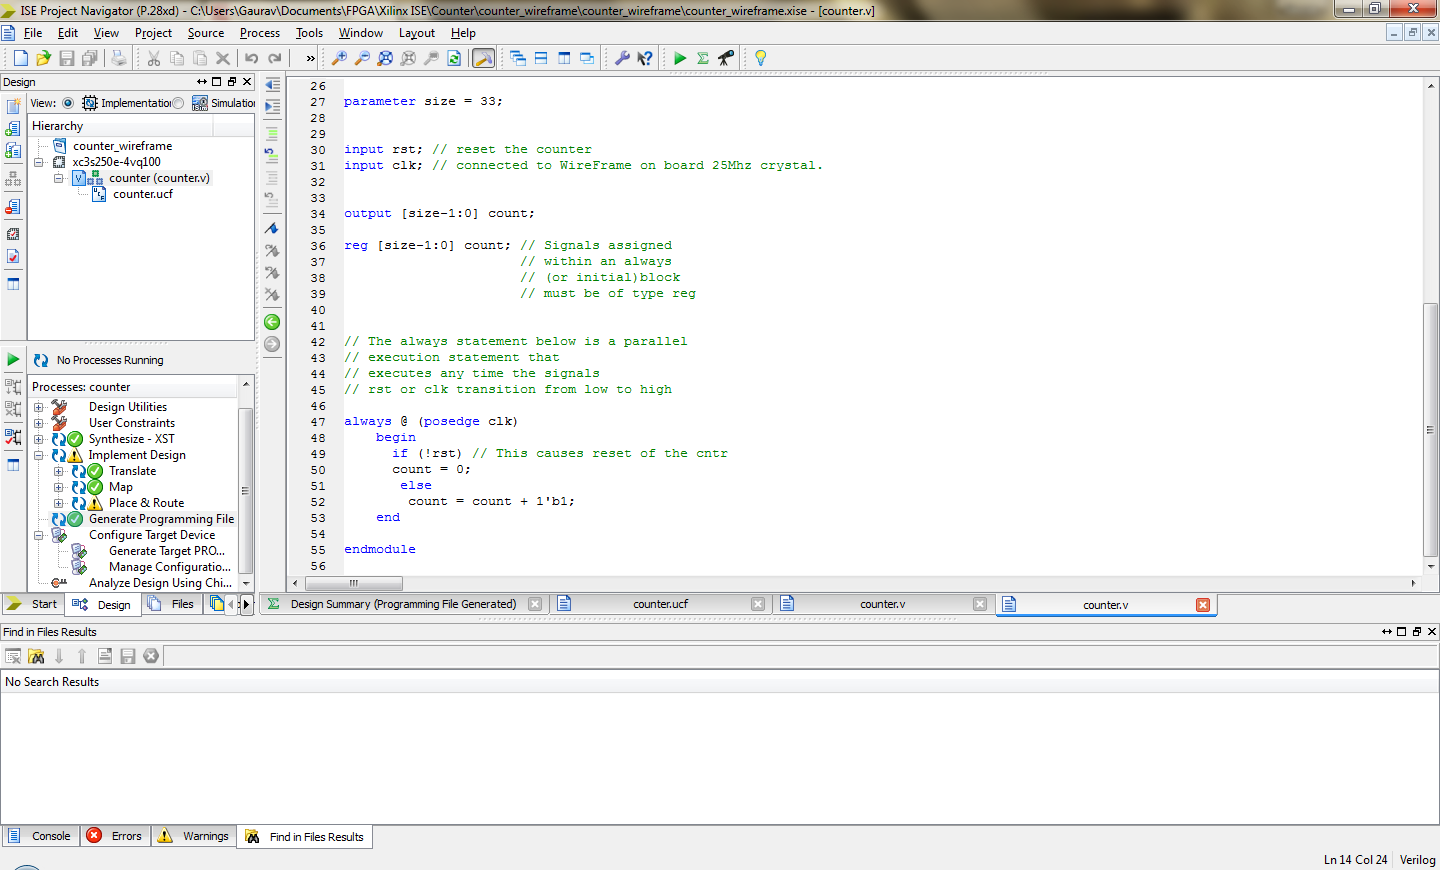
Task: Open Design Summary via the Sigma icon
Action: coord(703,57)
